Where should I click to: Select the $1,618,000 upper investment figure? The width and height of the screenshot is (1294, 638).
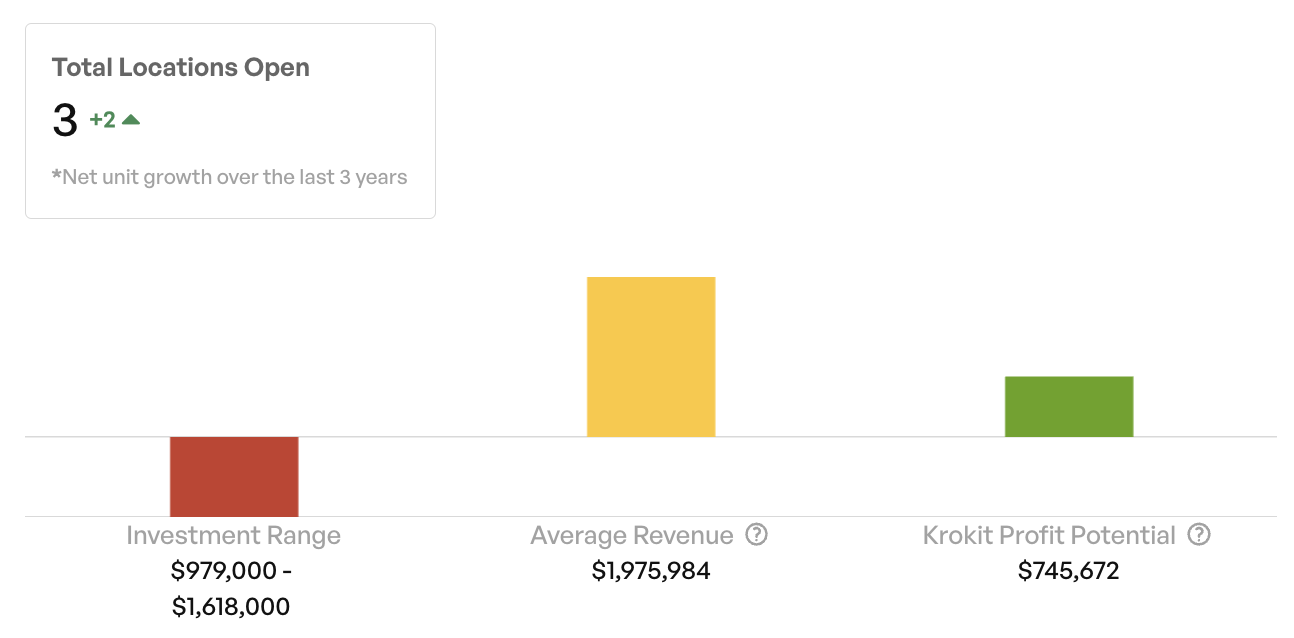[x=231, y=606]
